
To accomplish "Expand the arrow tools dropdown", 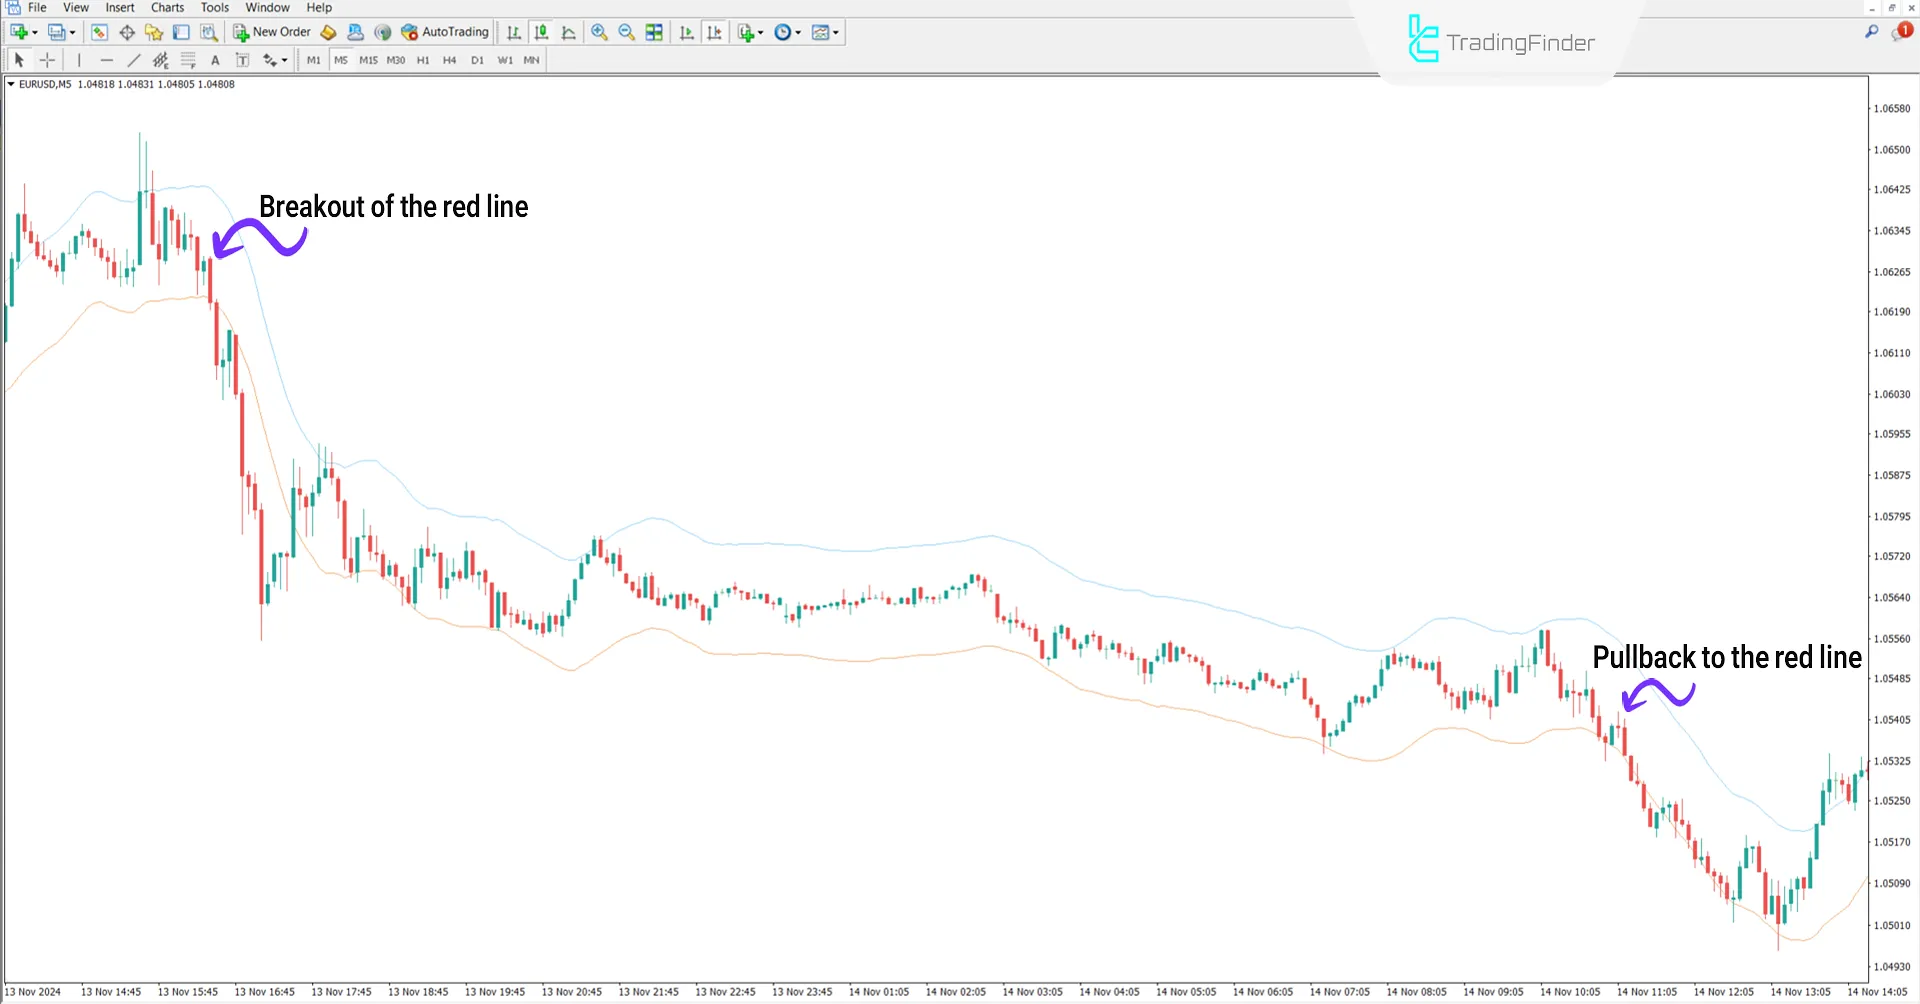I will [284, 60].
